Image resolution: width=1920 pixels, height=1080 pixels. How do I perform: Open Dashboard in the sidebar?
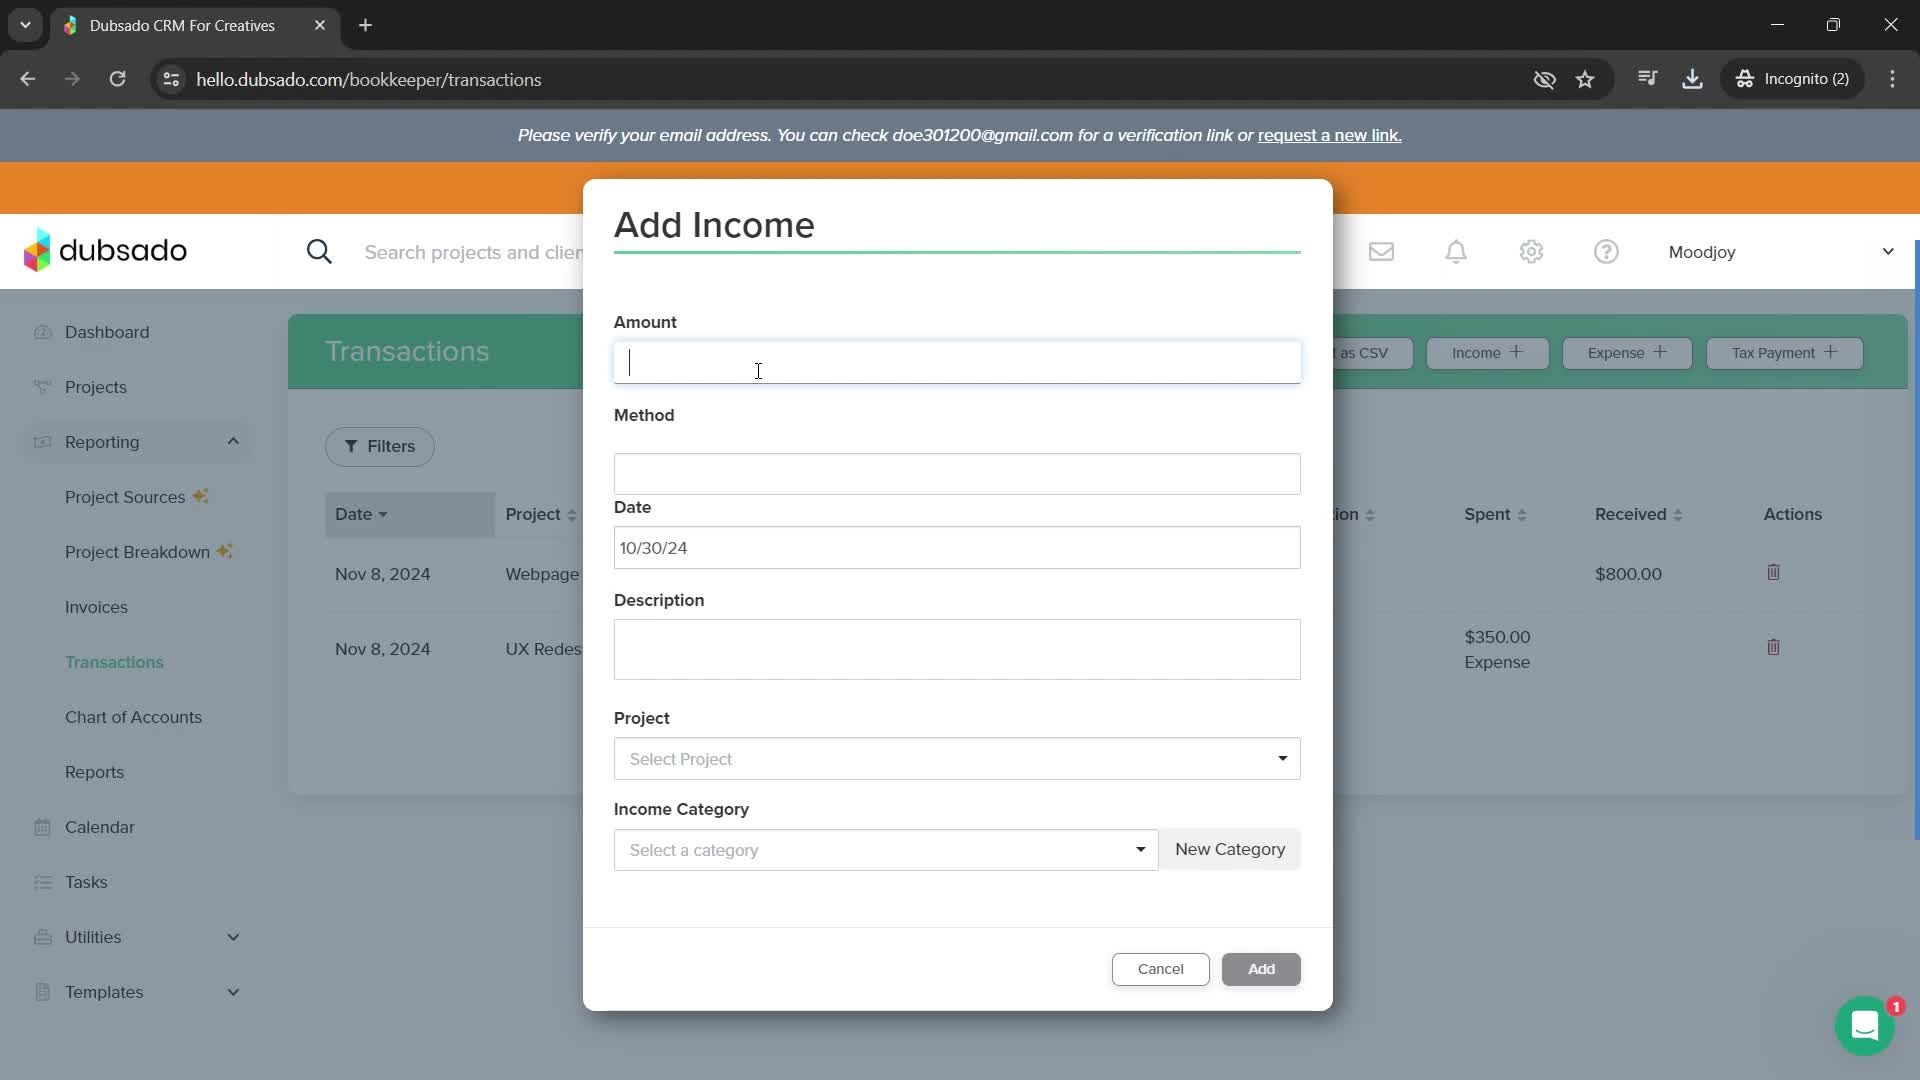(x=107, y=332)
